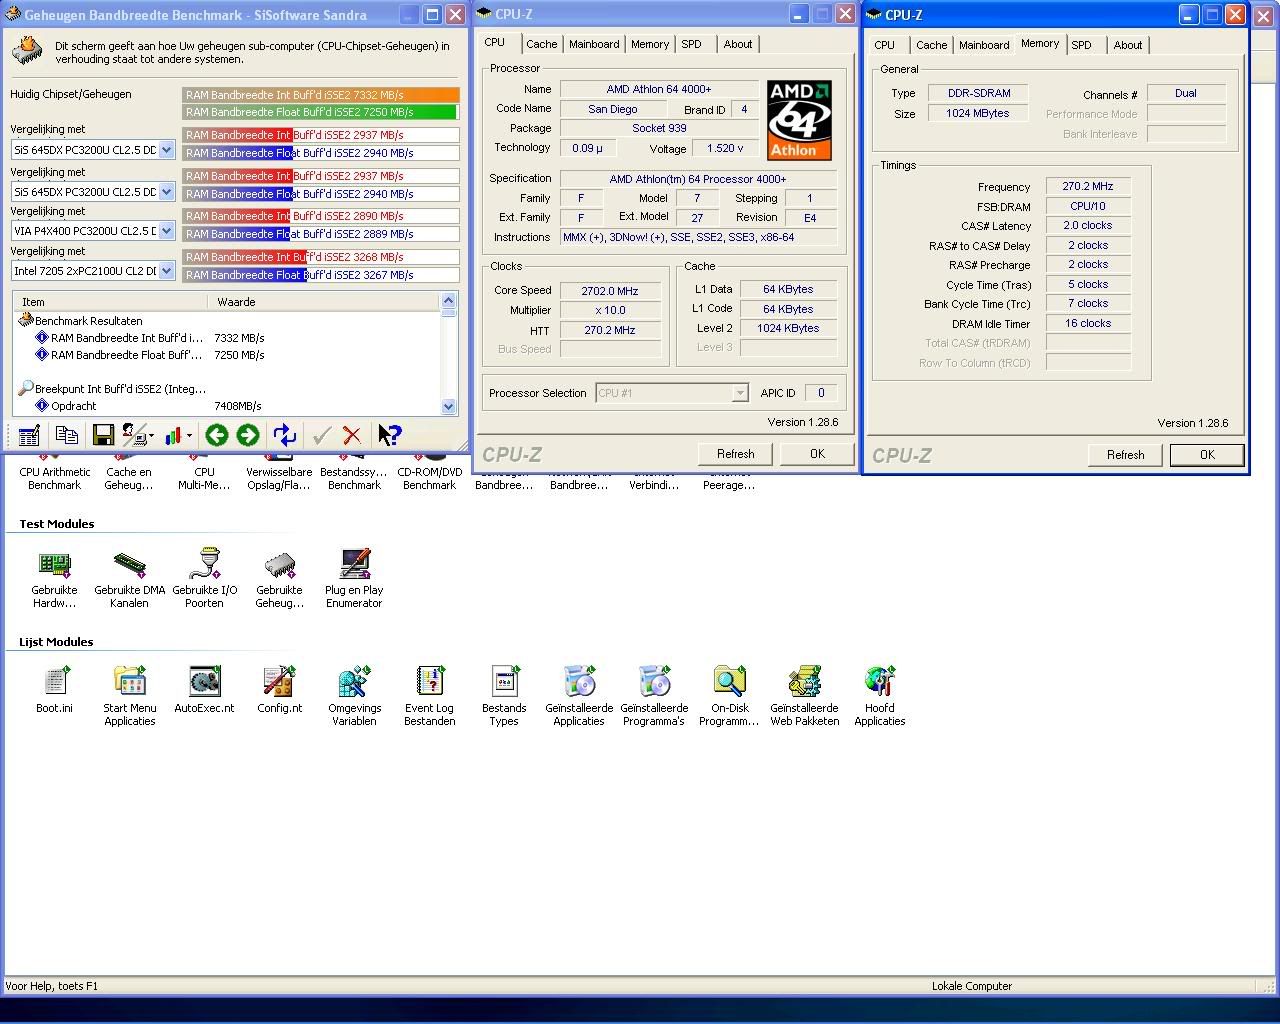Switch to Memory tab in left CPU-Z window
1280x1024 pixels.
(x=650, y=44)
